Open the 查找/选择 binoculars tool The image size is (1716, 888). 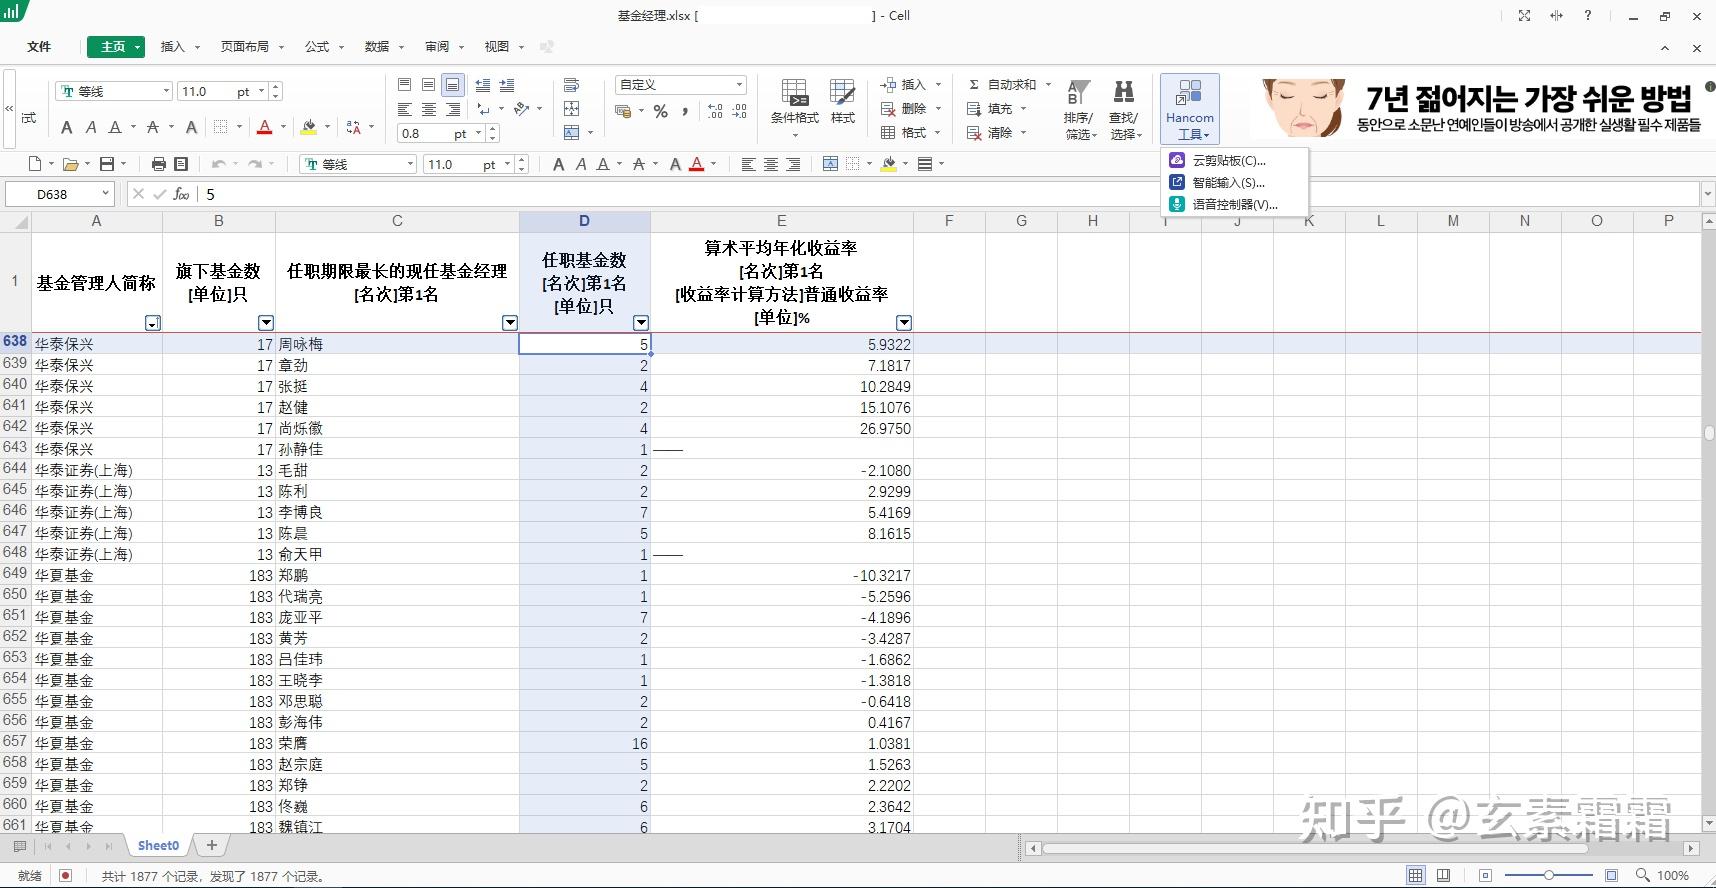tap(1124, 109)
